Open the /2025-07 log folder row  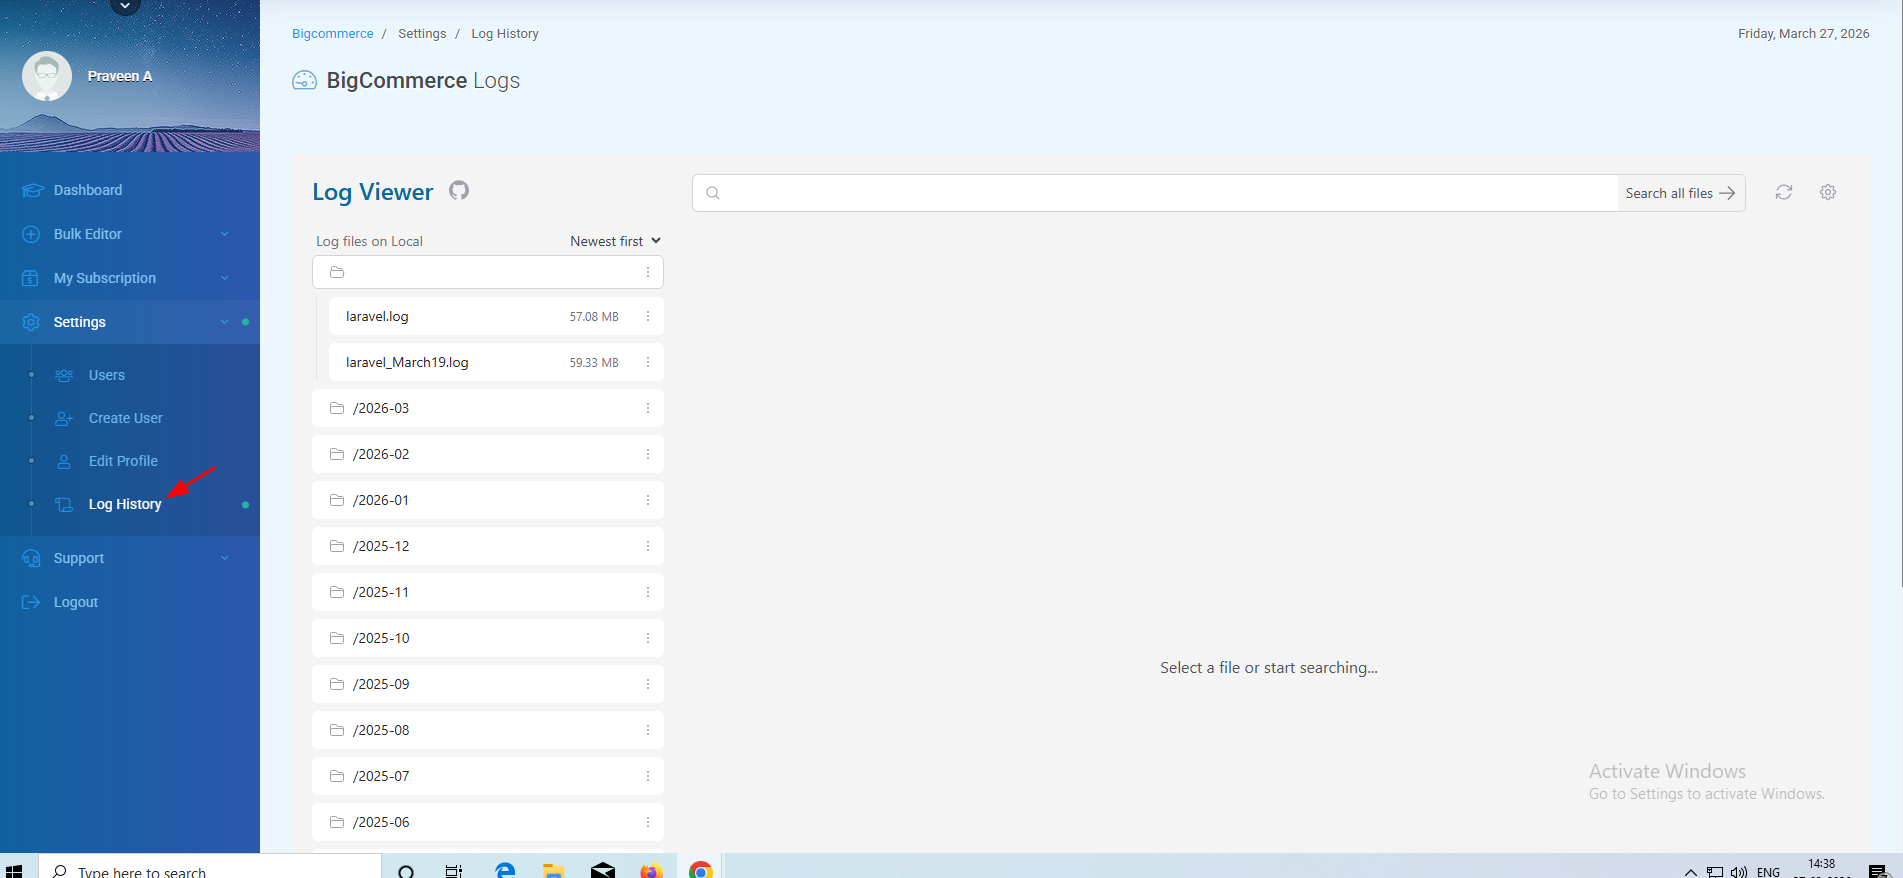coord(488,776)
